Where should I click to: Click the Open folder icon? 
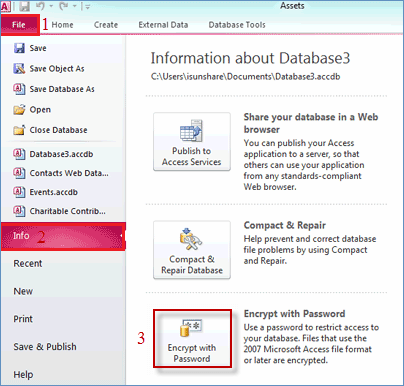pos(19,109)
